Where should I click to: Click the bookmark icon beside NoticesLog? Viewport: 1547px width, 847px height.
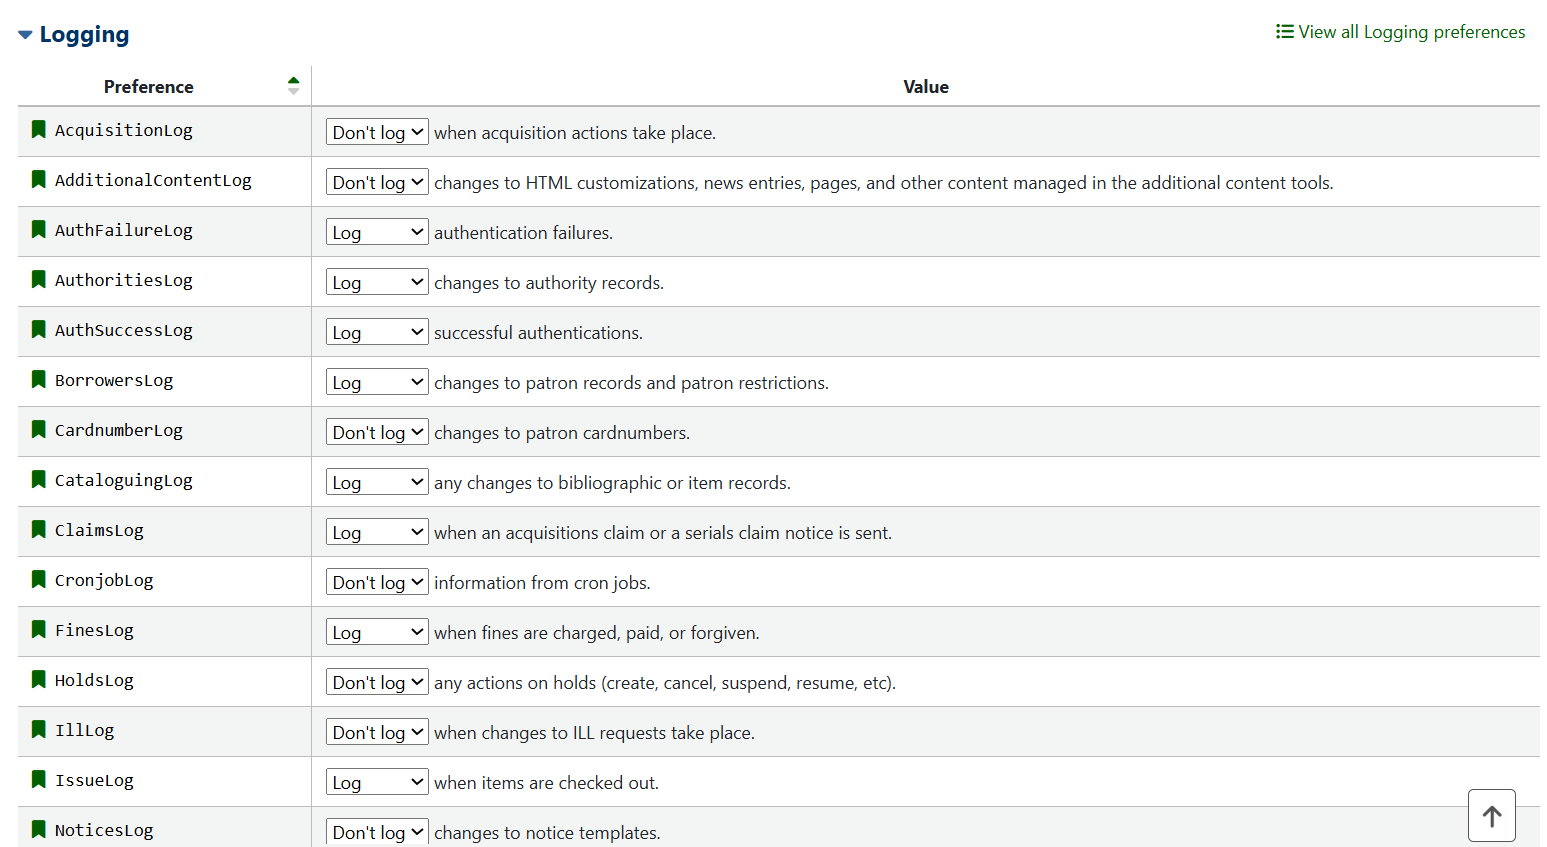click(39, 829)
